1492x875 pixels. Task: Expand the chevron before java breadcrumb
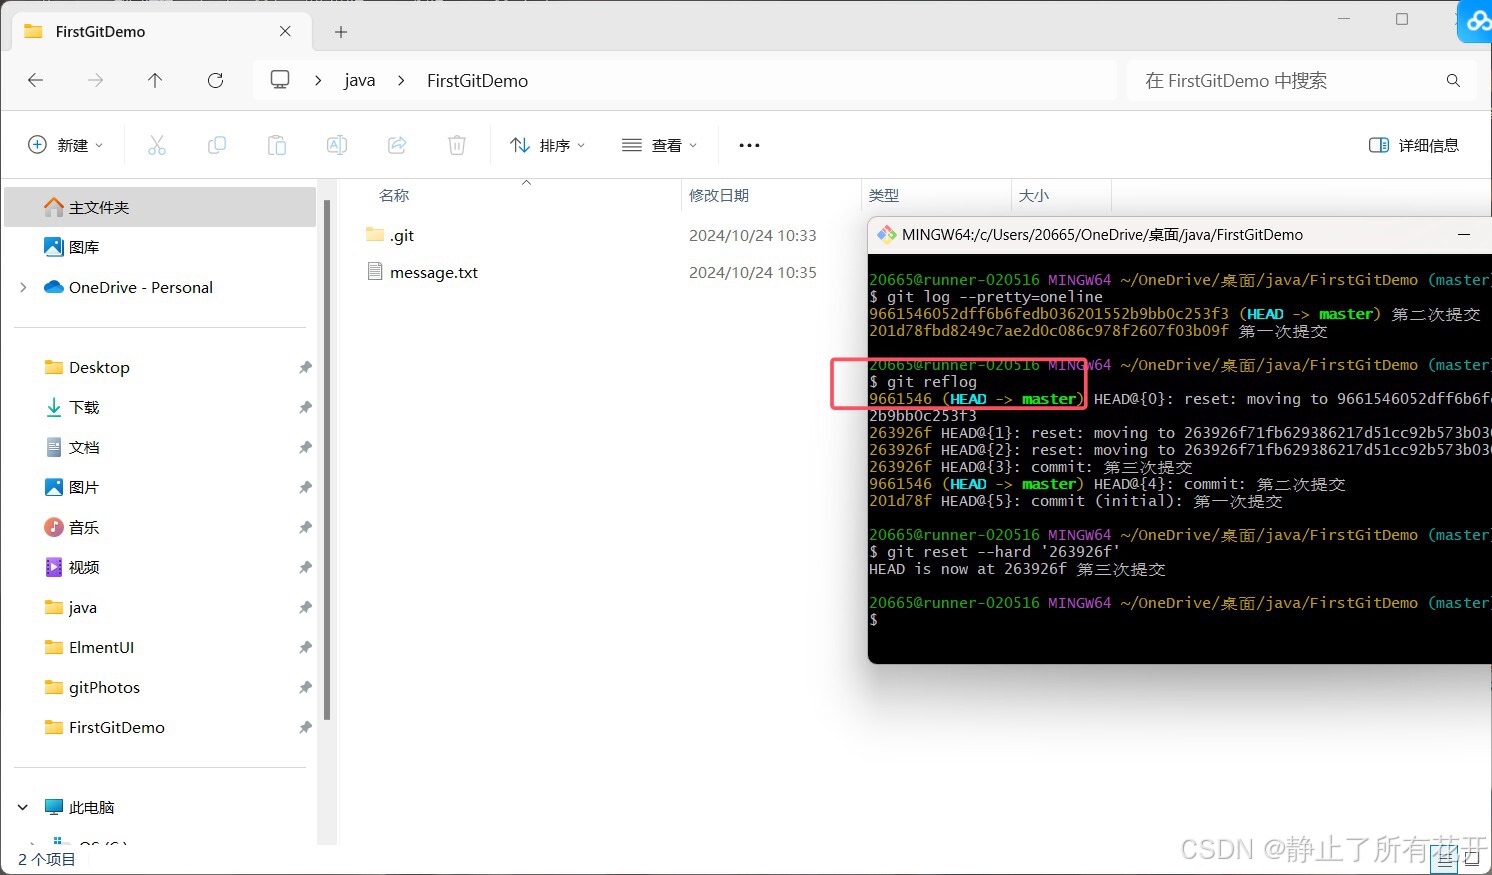pos(318,80)
